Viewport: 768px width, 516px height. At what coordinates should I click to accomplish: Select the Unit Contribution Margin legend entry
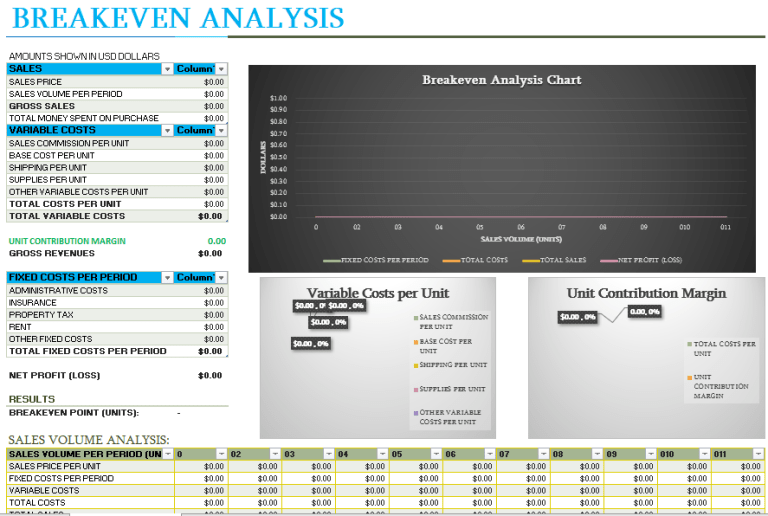(x=718, y=386)
